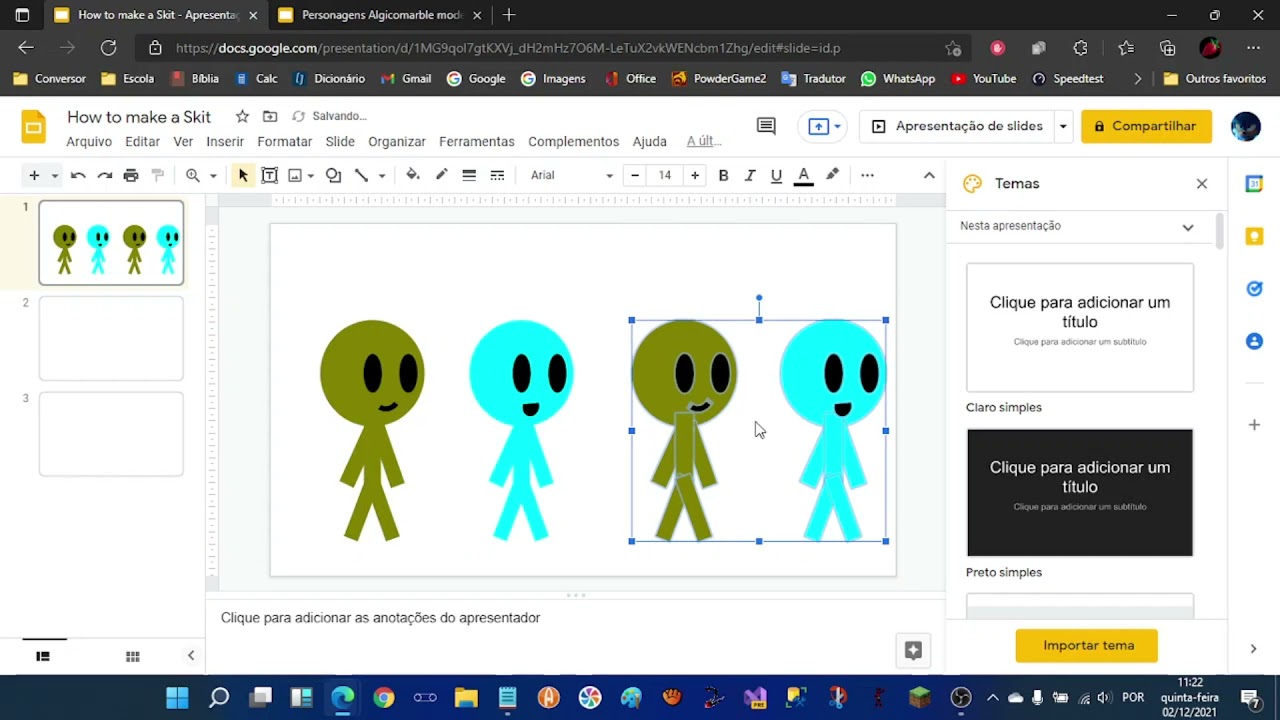Open the Apresentação de slides dropdown arrow
The image size is (1280, 720).
pos(1063,127)
